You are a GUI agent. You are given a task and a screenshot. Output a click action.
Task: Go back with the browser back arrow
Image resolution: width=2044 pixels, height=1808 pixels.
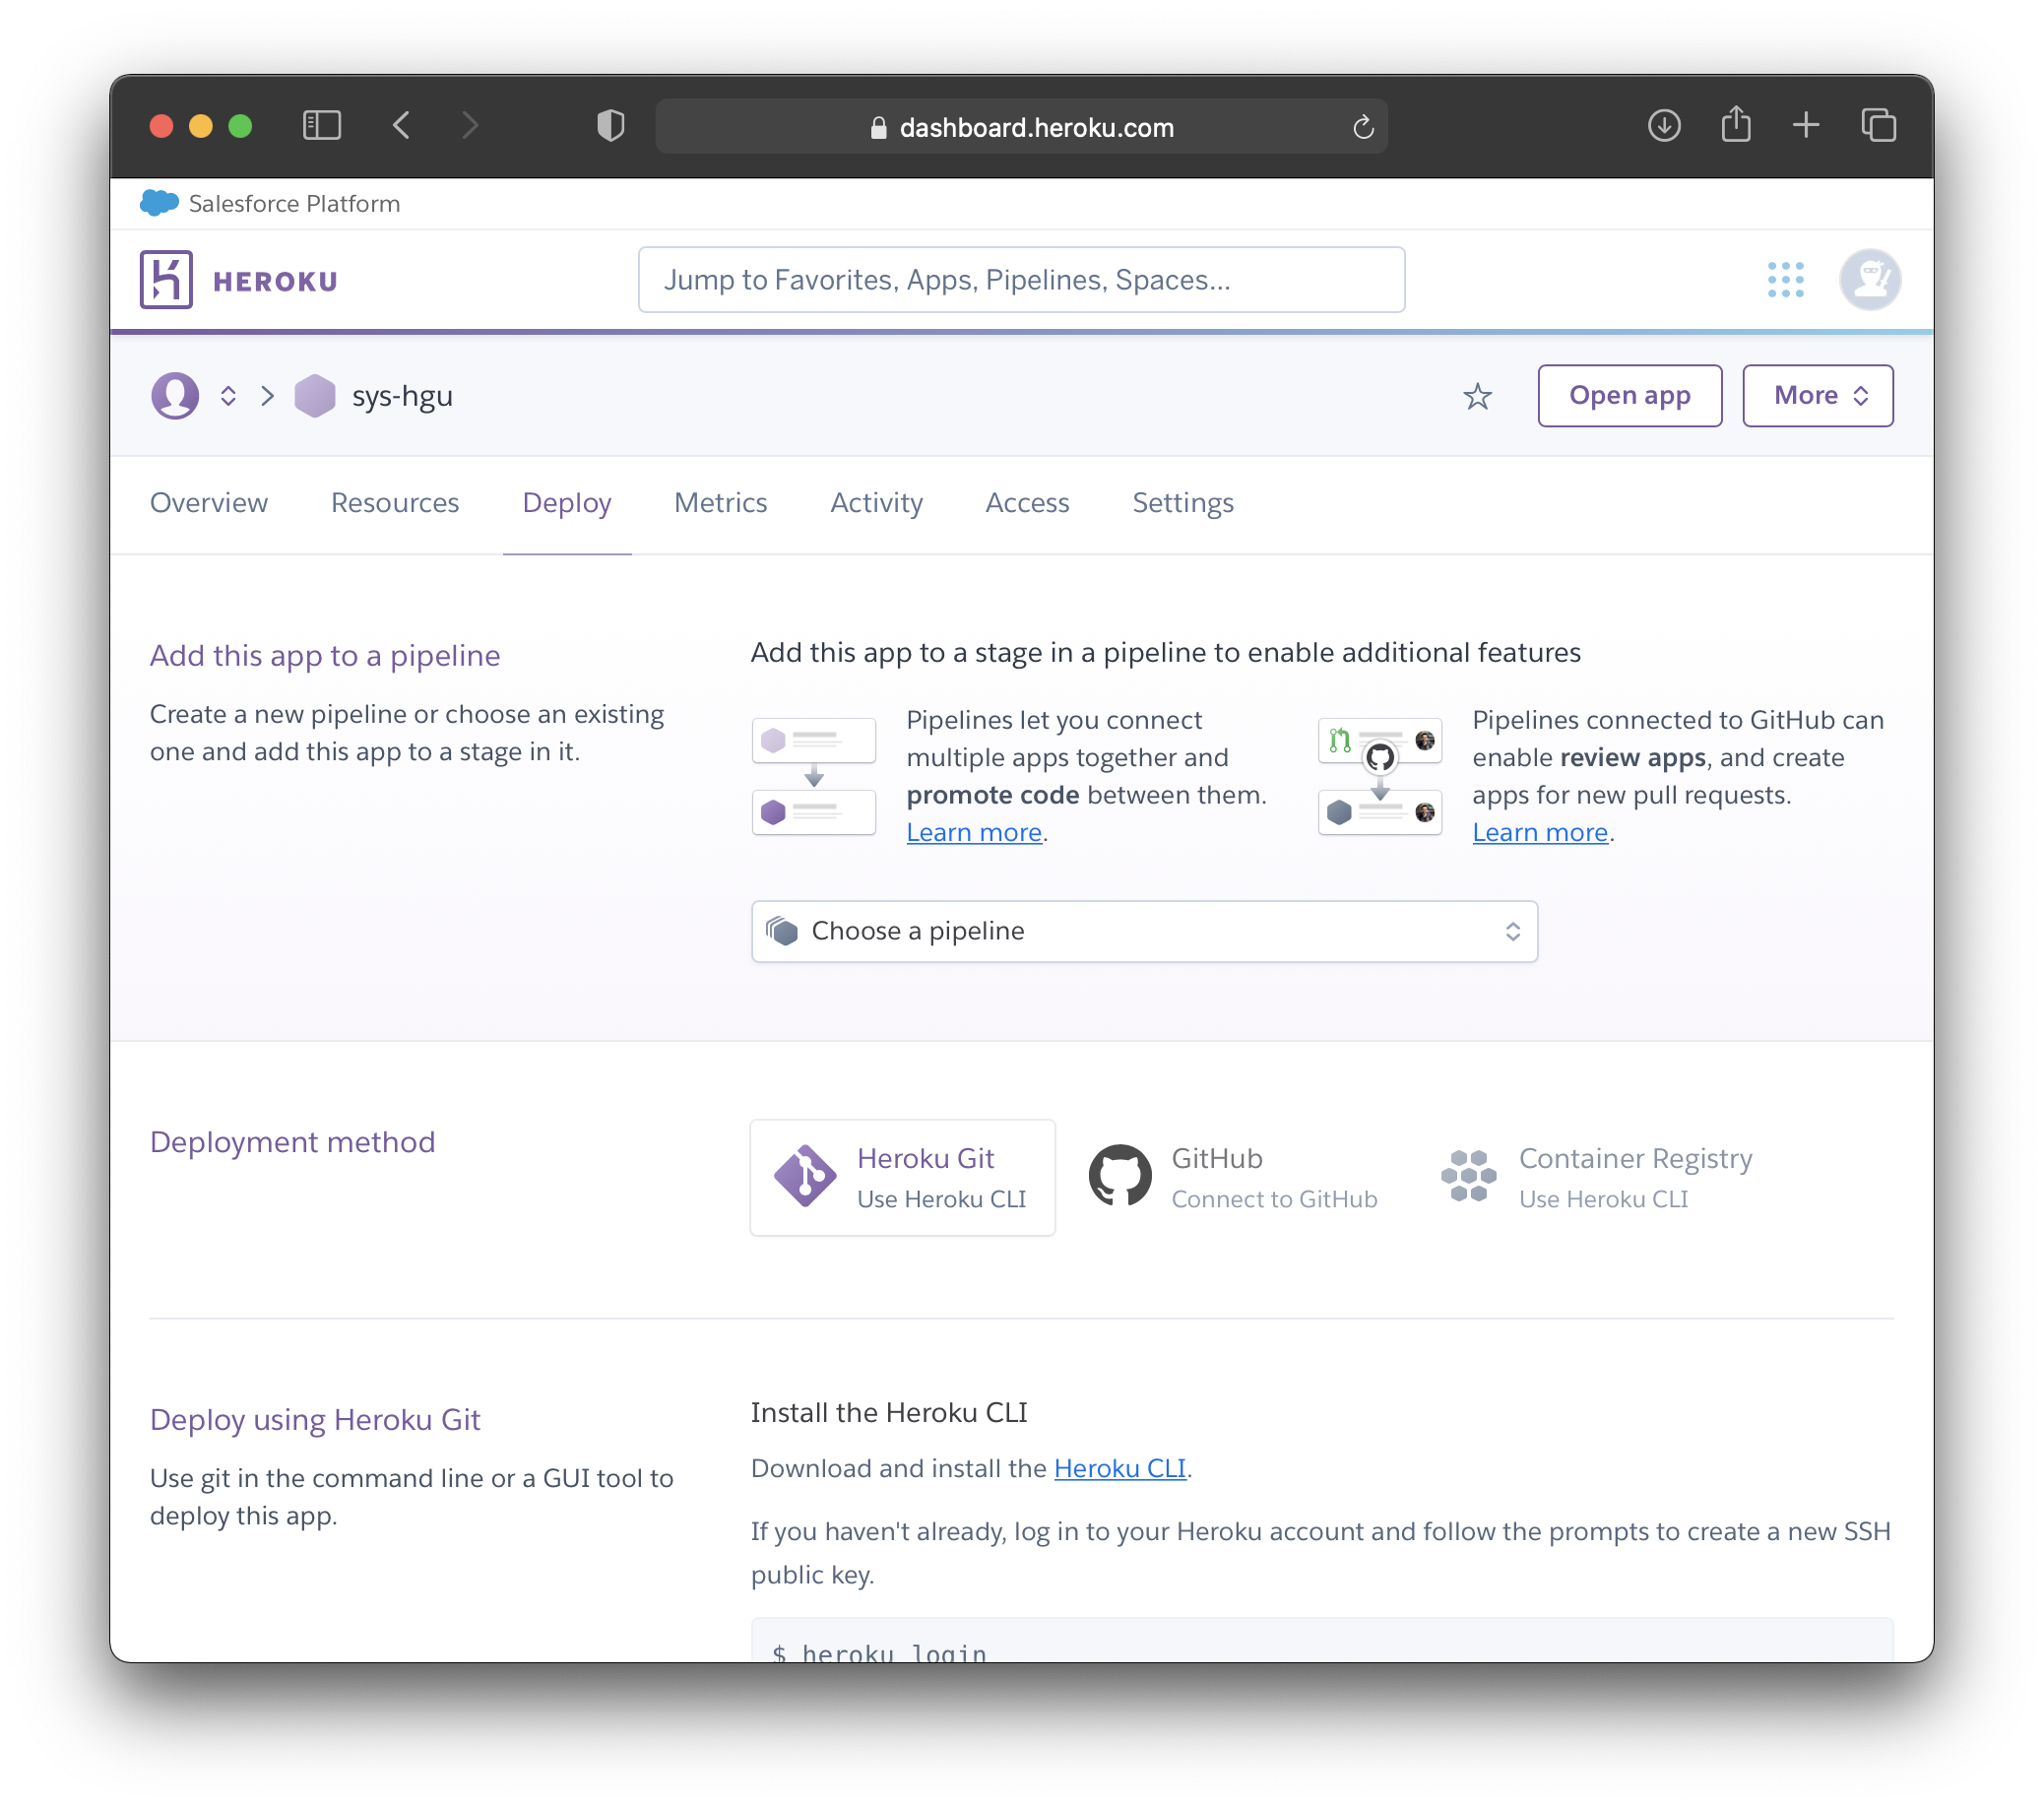point(401,126)
